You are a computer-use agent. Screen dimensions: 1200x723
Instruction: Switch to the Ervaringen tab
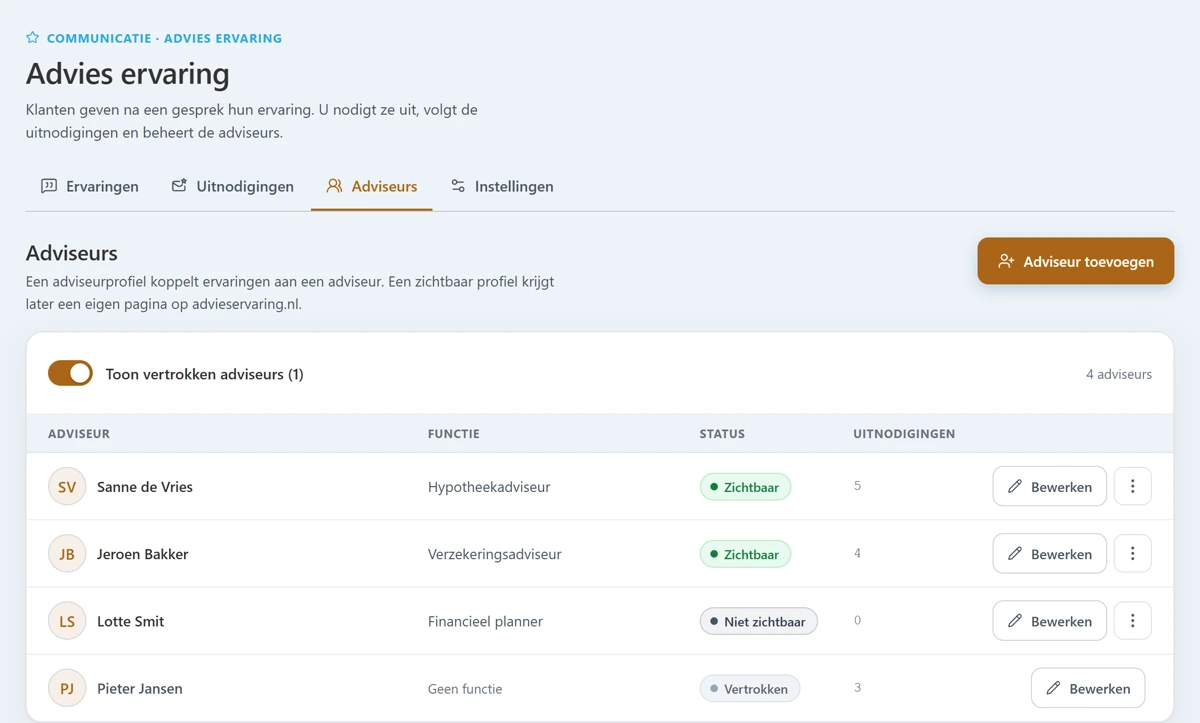(x=90, y=186)
